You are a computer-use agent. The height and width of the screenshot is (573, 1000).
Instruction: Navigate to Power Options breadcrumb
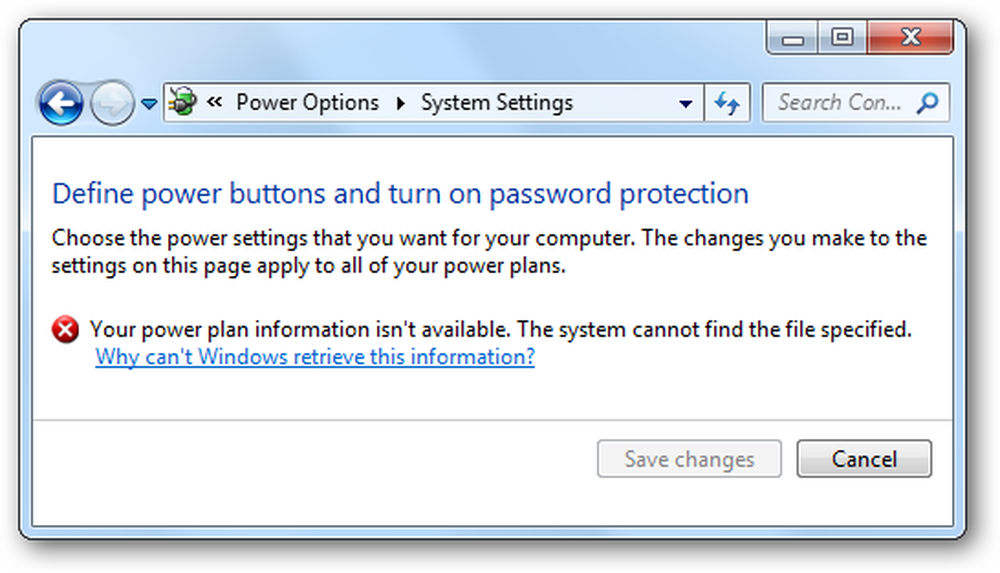click(x=307, y=102)
